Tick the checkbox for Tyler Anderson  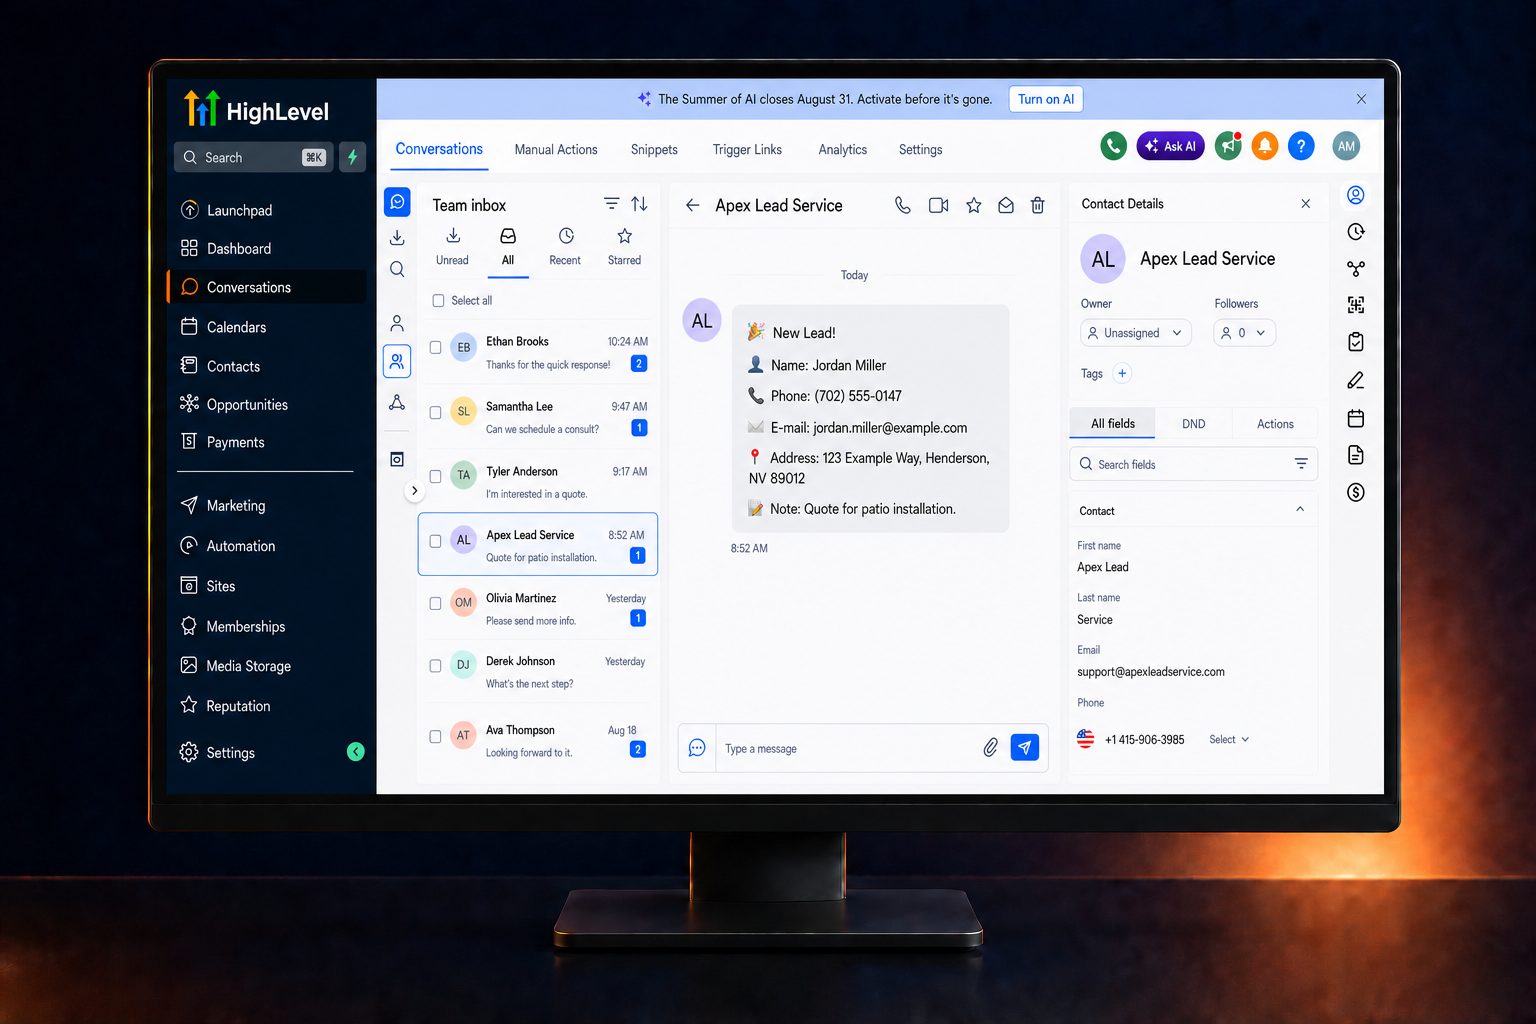pyautogui.click(x=435, y=477)
